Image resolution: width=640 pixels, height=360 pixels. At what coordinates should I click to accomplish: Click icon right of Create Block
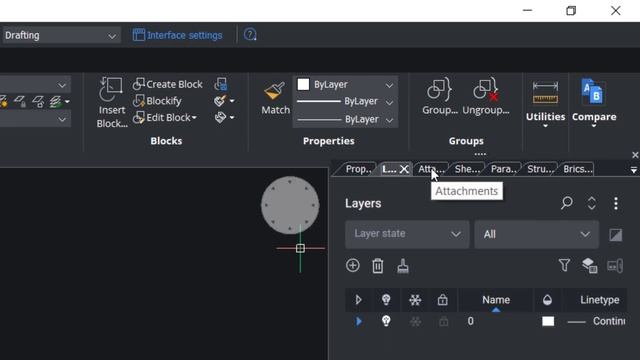tap(221, 84)
